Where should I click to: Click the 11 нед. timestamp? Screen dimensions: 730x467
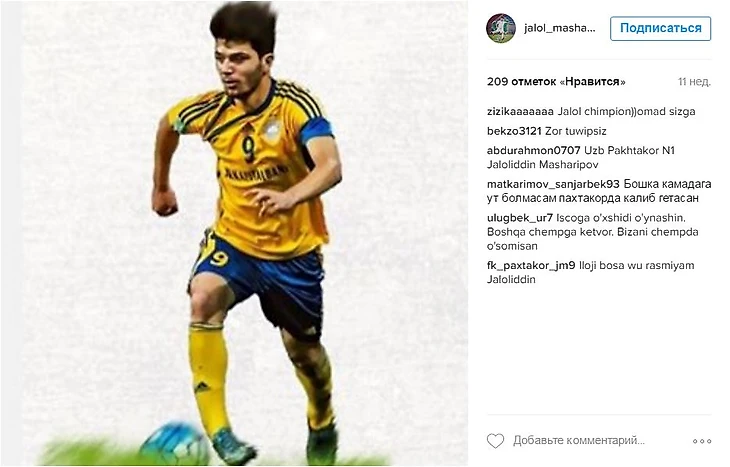[x=694, y=82]
